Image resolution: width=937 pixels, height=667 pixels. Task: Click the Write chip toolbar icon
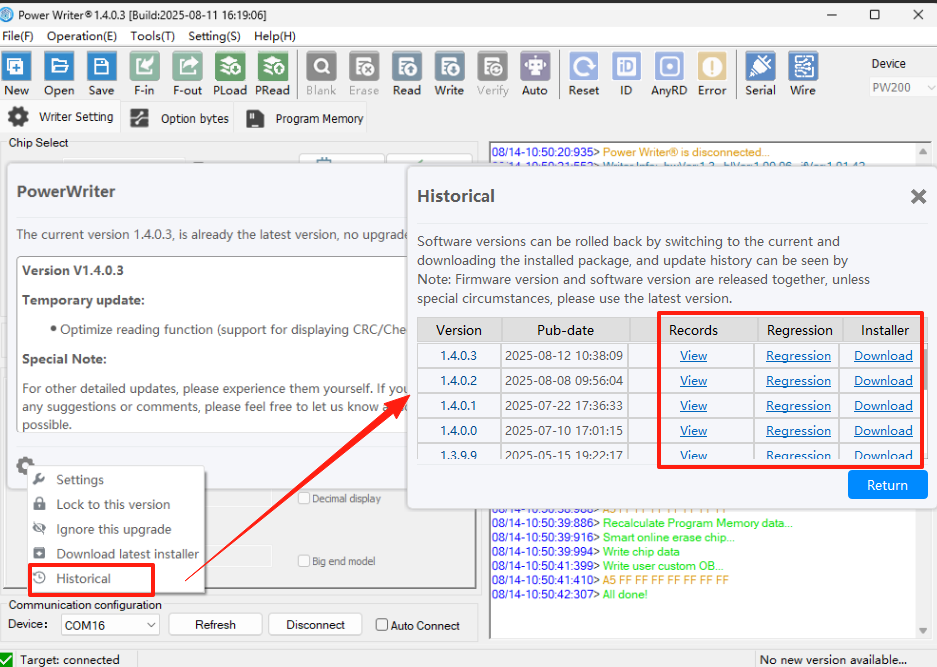point(449,74)
